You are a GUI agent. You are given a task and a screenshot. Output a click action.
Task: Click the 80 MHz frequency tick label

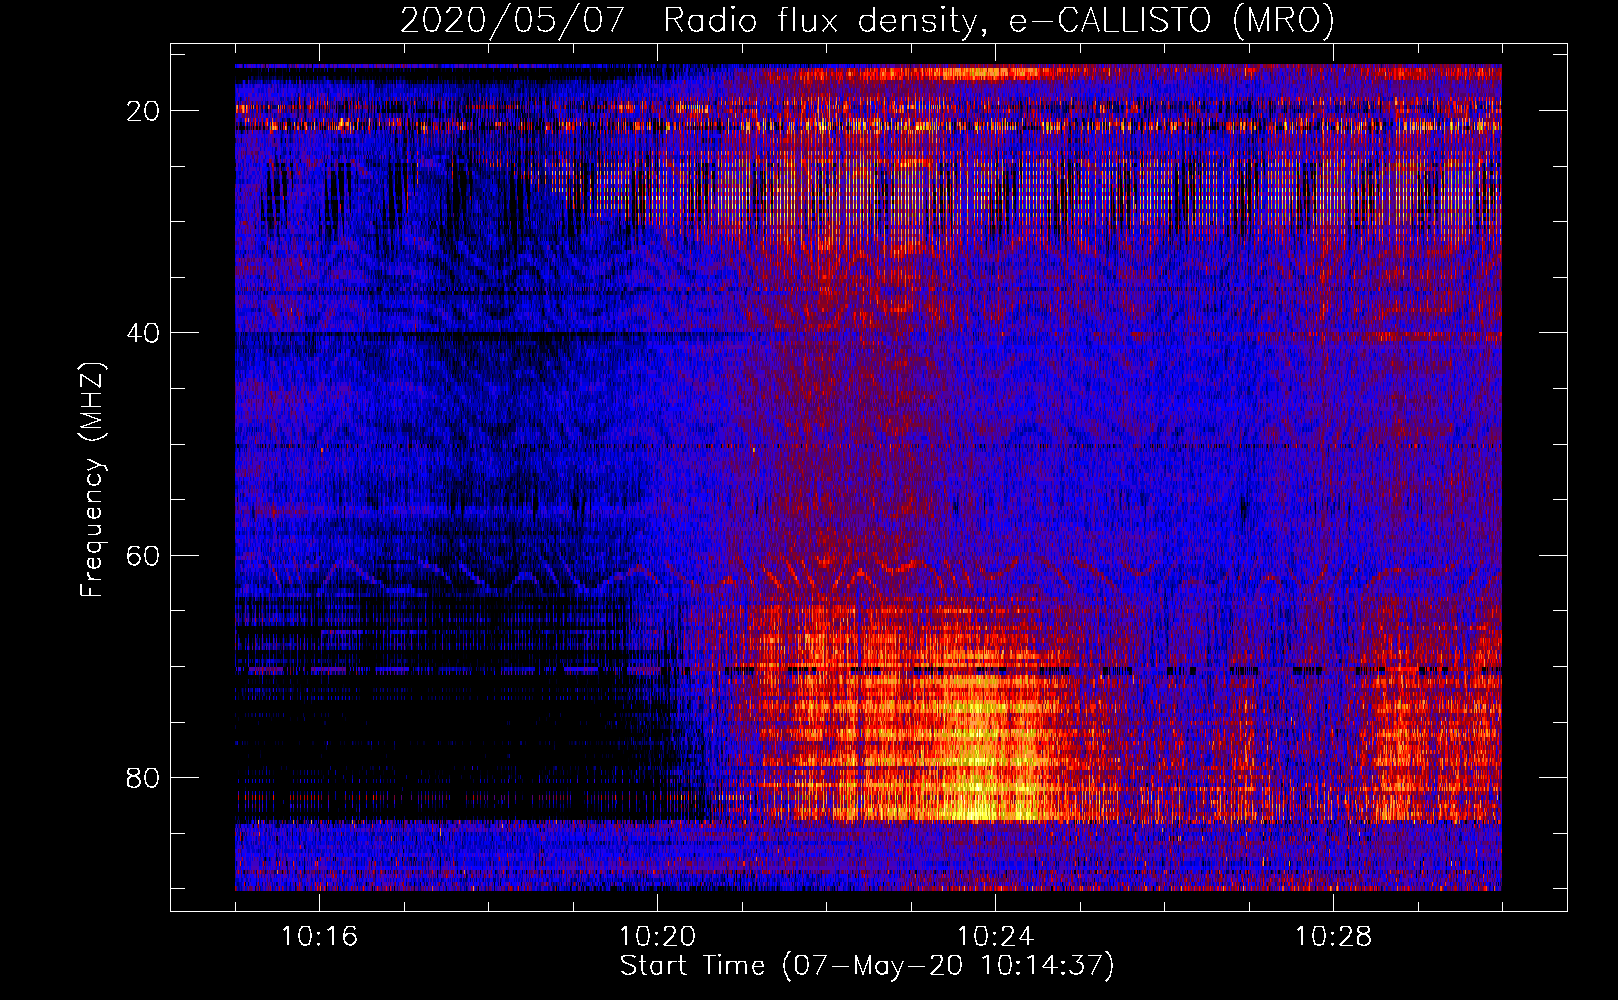click(x=143, y=777)
